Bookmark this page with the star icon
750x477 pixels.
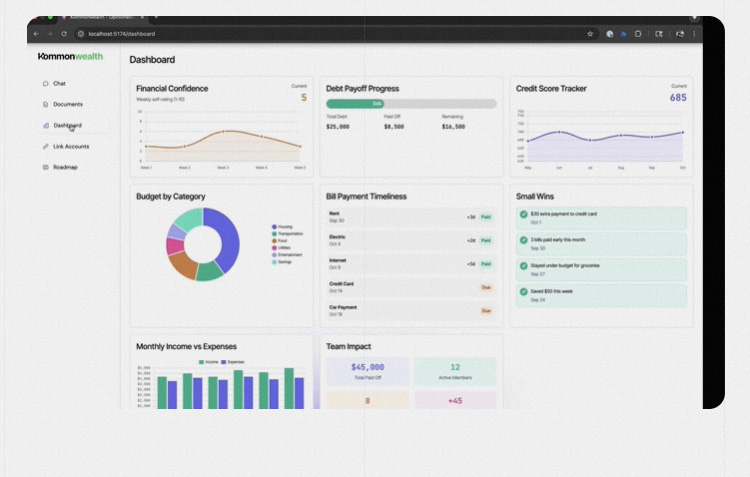pyautogui.click(x=590, y=34)
